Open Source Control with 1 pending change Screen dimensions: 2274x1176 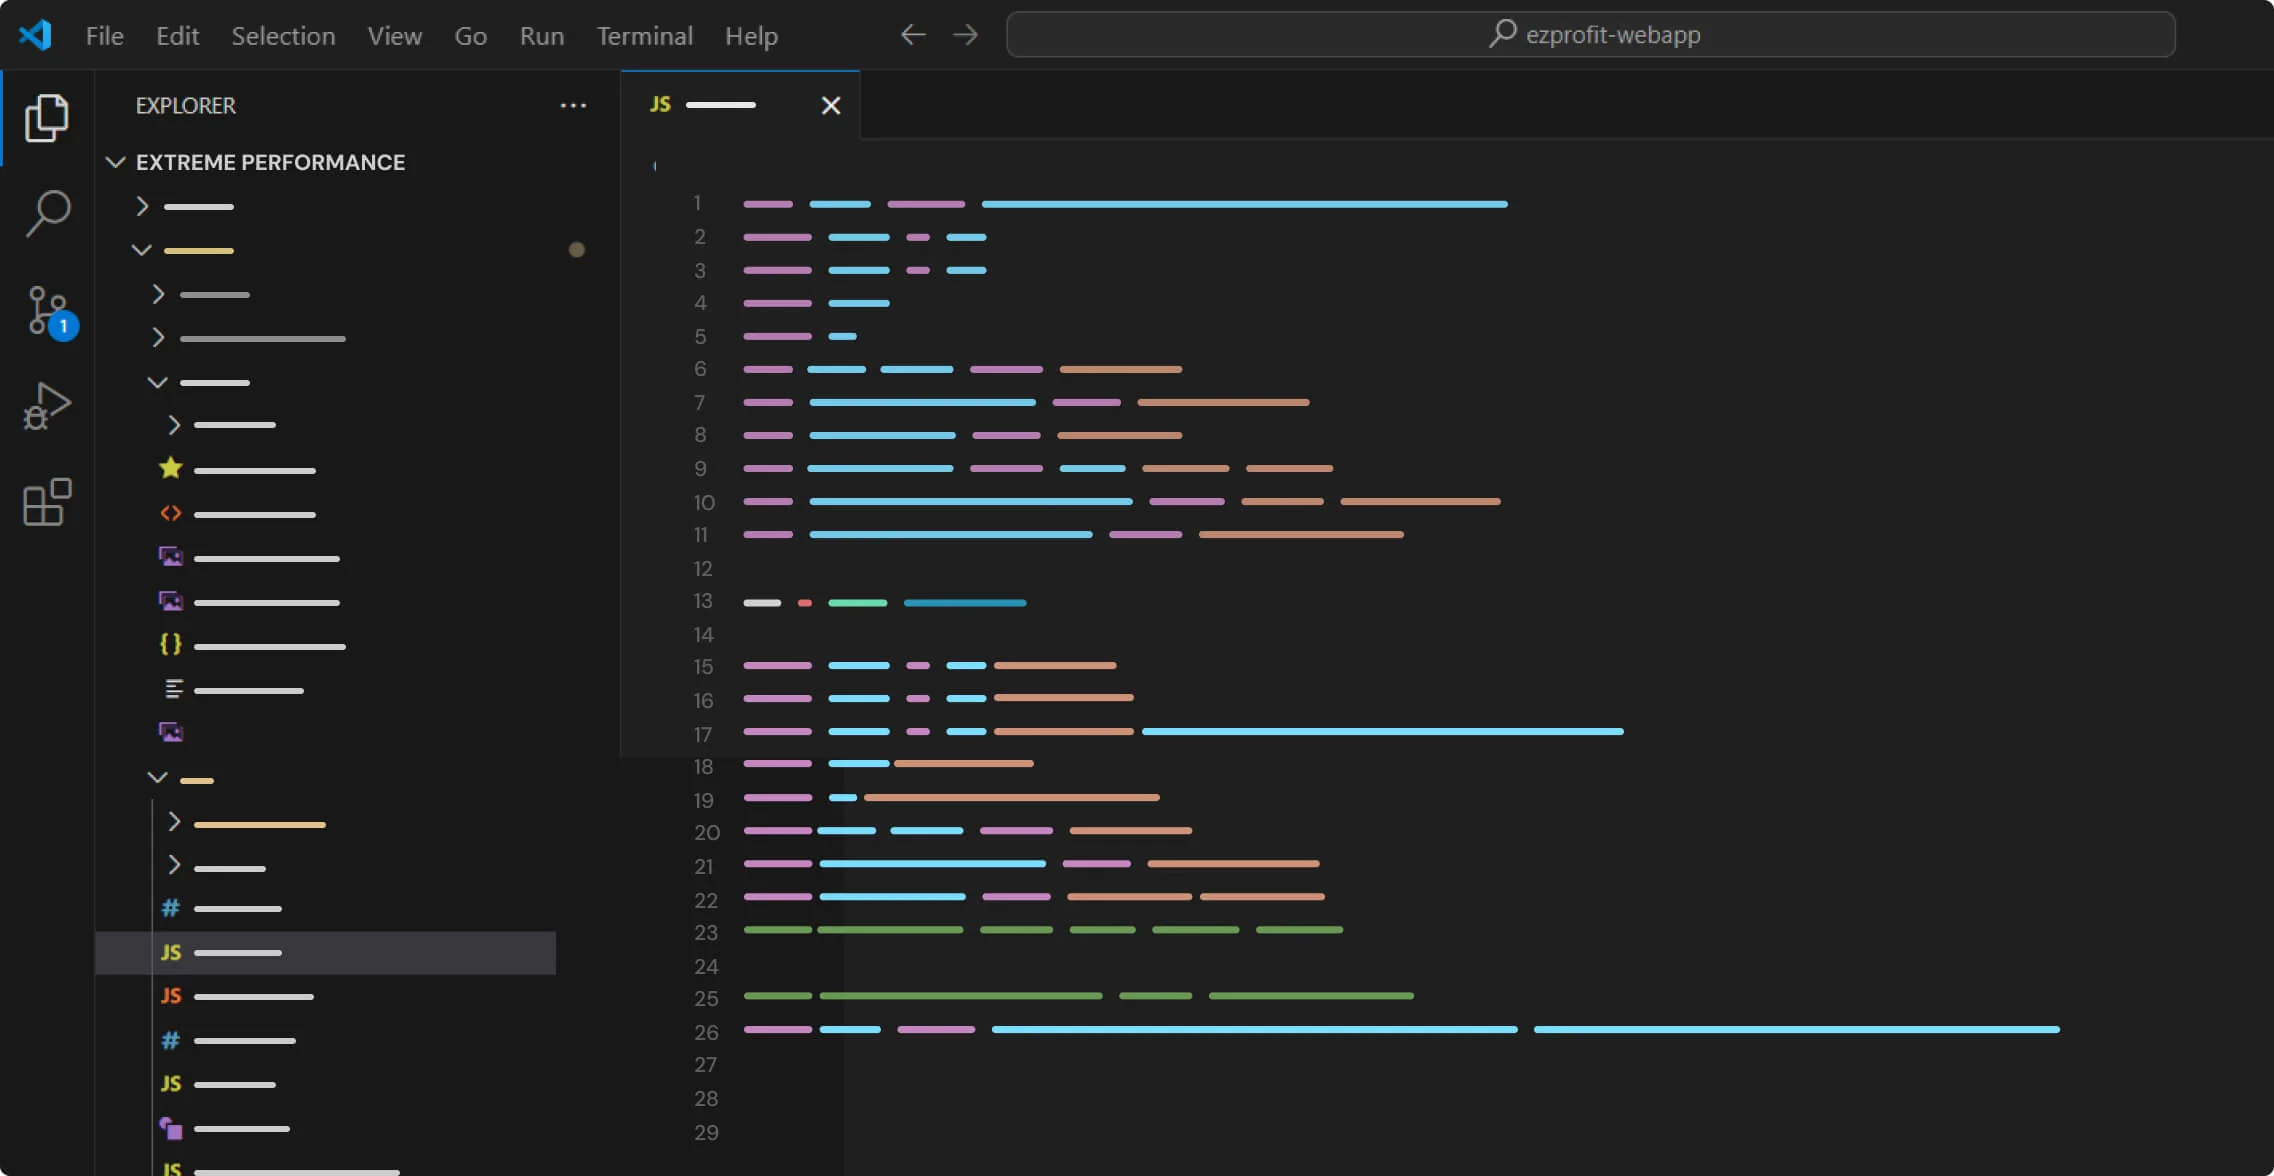click(47, 310)
